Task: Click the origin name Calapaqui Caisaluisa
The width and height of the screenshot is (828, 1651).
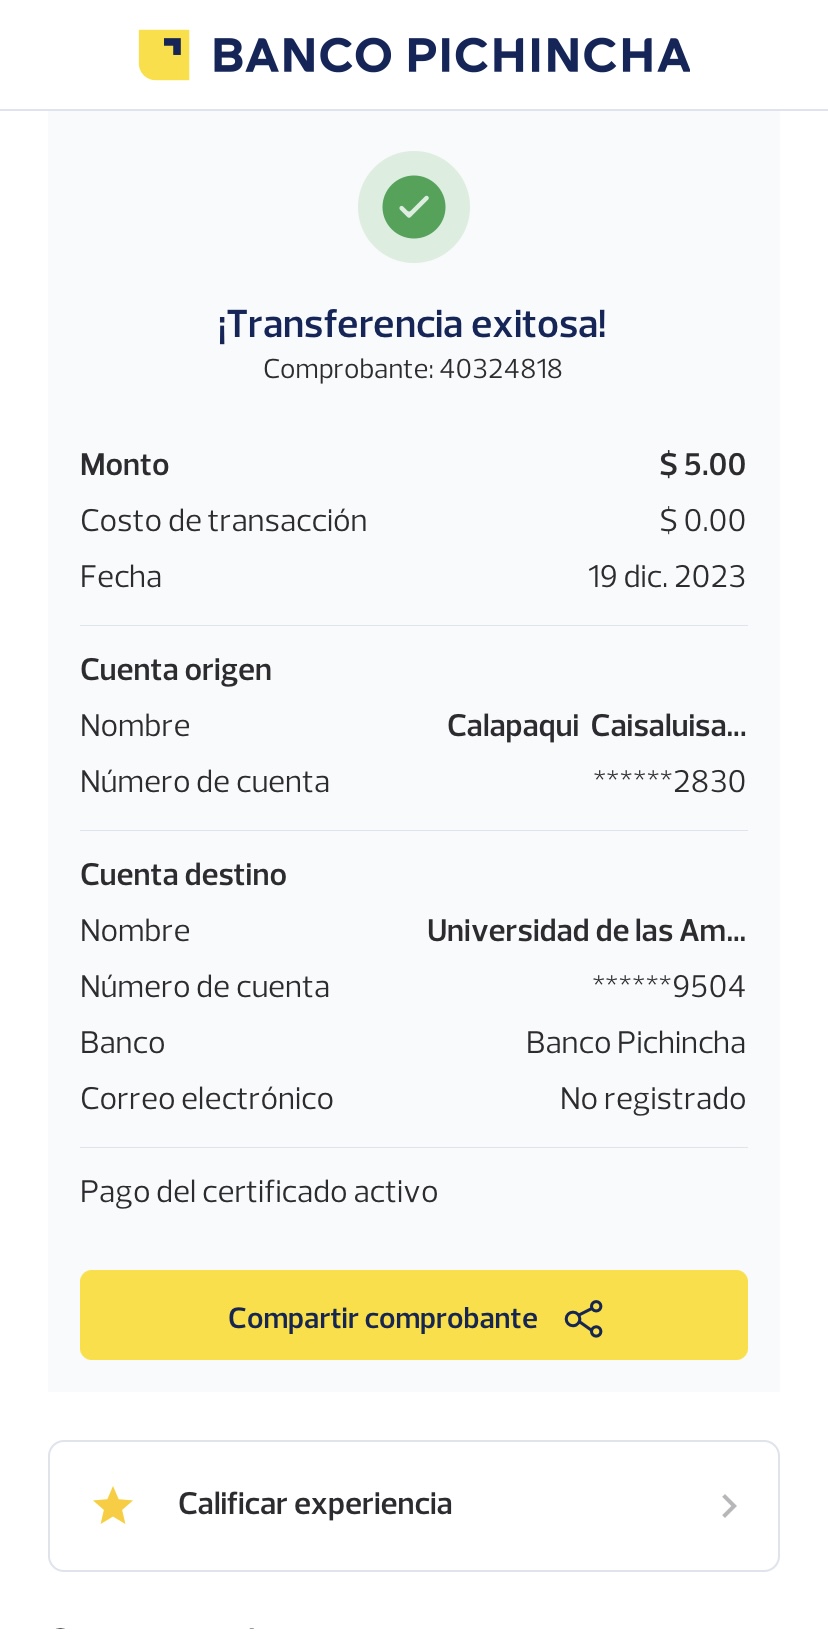Action: [x=596, y=726]
